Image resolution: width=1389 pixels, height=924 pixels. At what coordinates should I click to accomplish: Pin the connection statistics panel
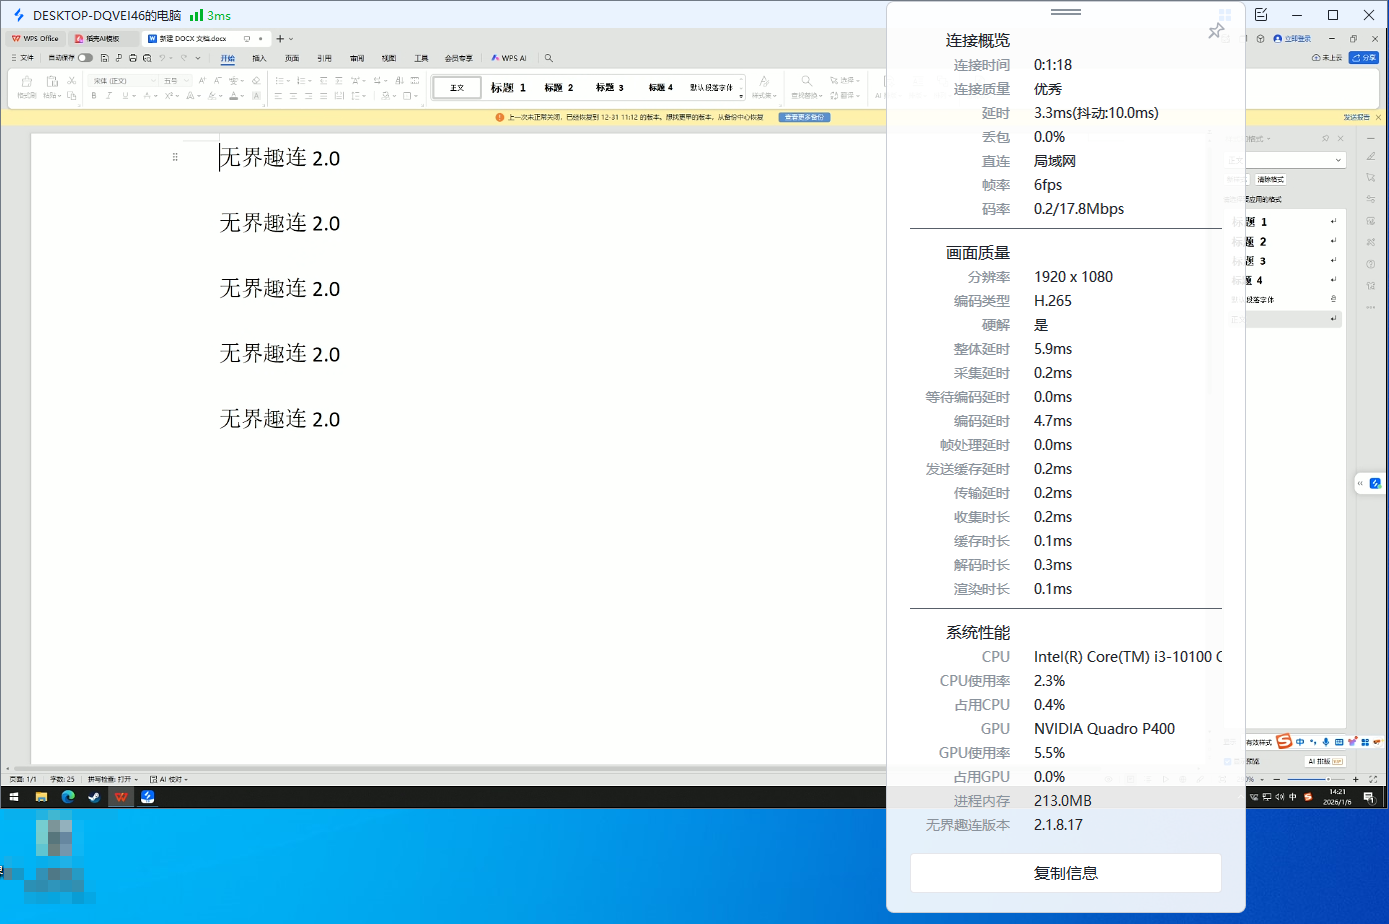click(x=1216, y=31)
